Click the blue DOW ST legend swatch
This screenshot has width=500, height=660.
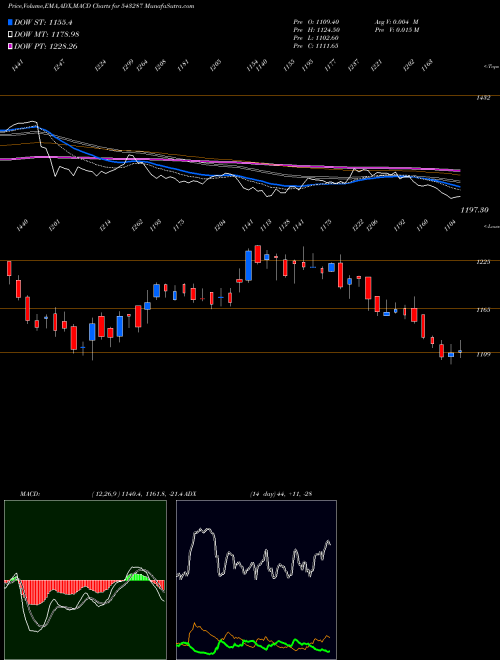(10, 22)
